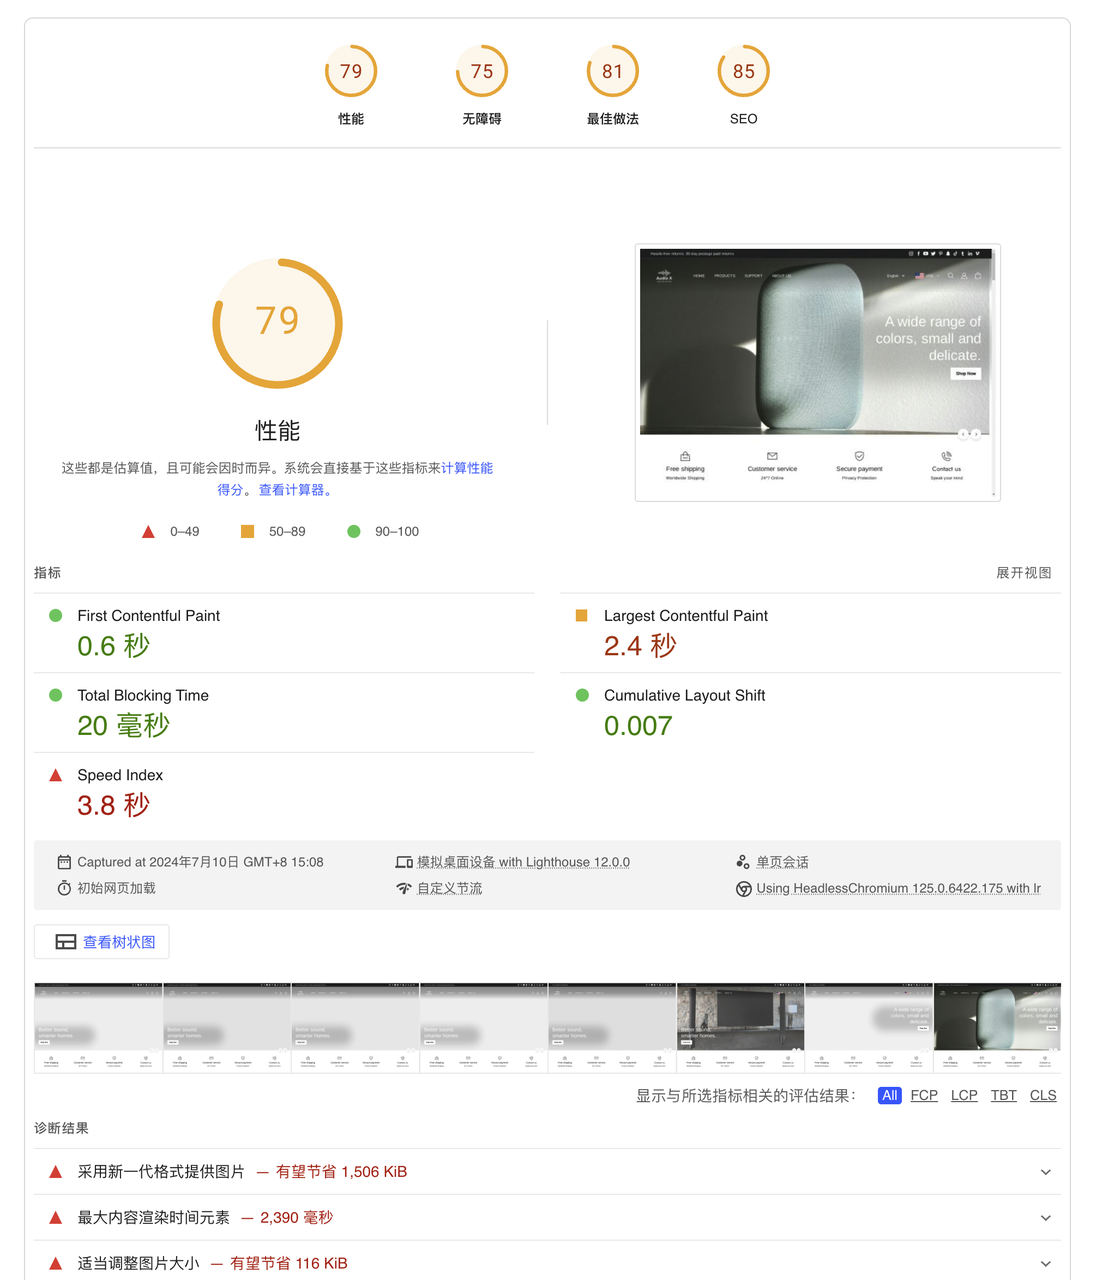Image resolution: width=1096 pixels, height=1280 pixels.
Task: Click the SEO score gauge
Action: (743, 71)
